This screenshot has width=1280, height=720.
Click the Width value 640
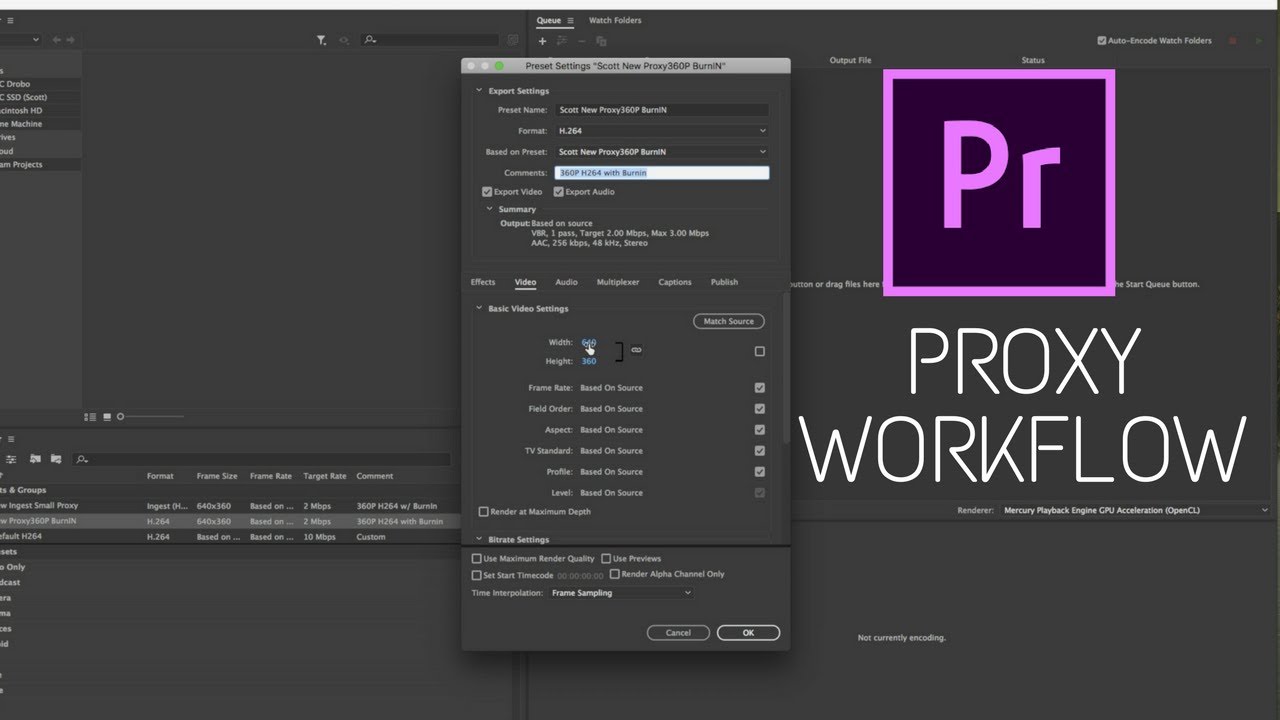coord(589,343)
